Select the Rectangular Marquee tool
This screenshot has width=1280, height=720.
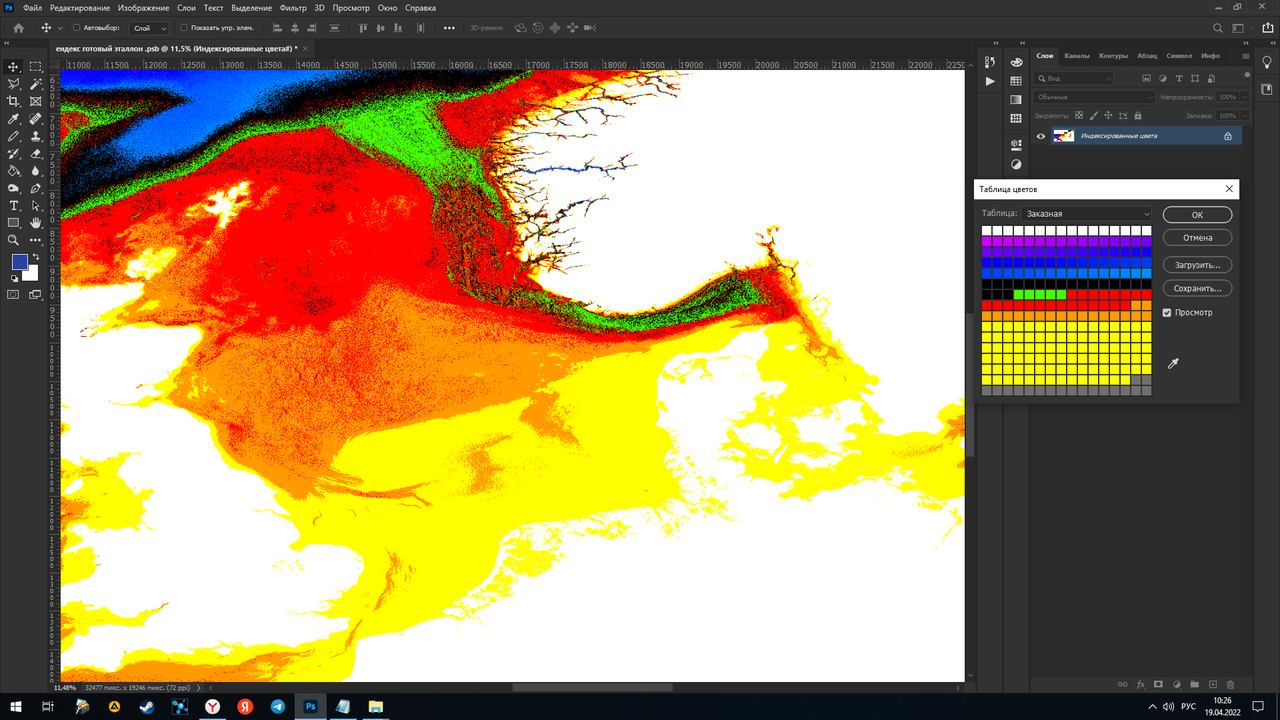point(36,67)
